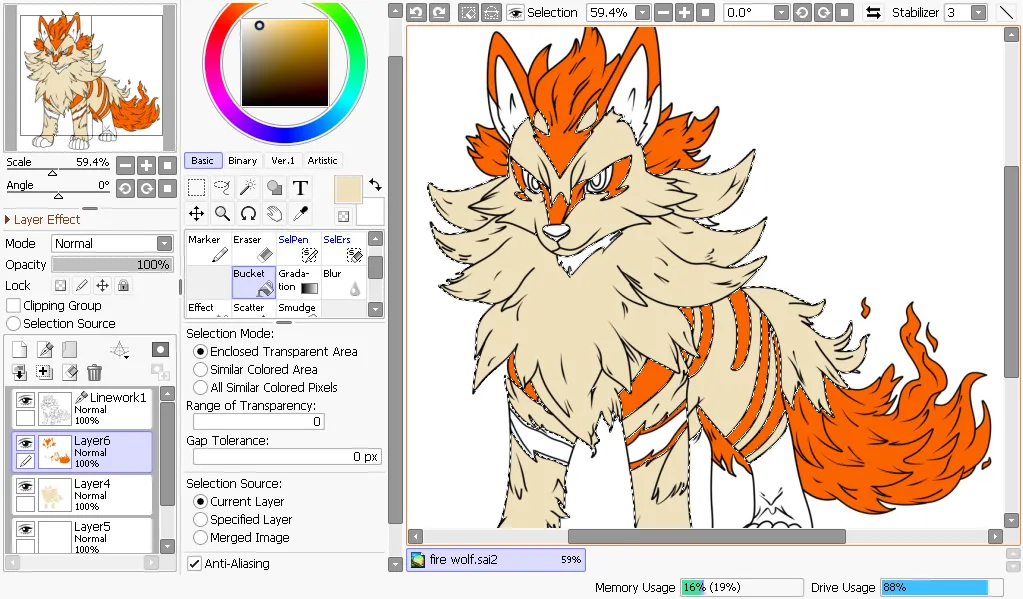The width and height of the screenshot is (1023, 599).
Task: Open the perspective ruler icon menu
Action: (x=119, y=350)
